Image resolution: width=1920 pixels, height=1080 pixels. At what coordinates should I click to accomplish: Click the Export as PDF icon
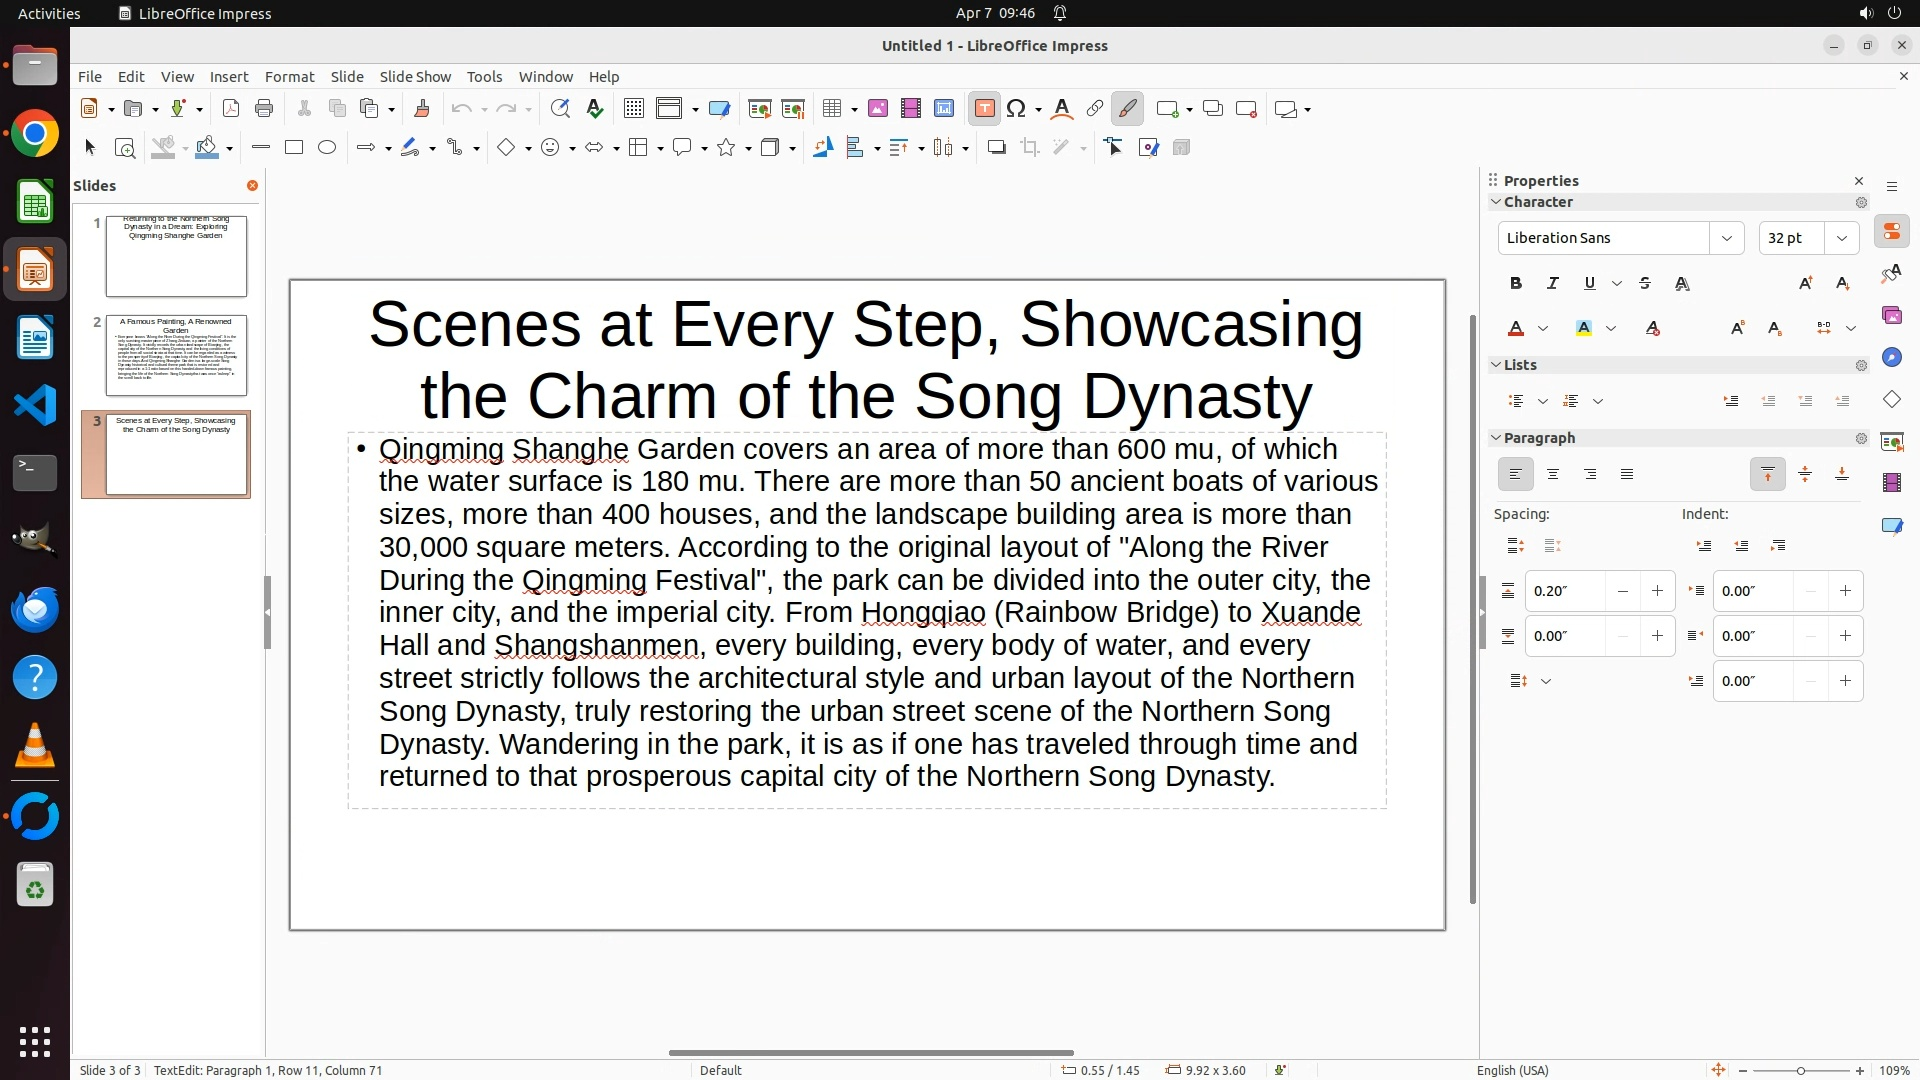(230, 109)
